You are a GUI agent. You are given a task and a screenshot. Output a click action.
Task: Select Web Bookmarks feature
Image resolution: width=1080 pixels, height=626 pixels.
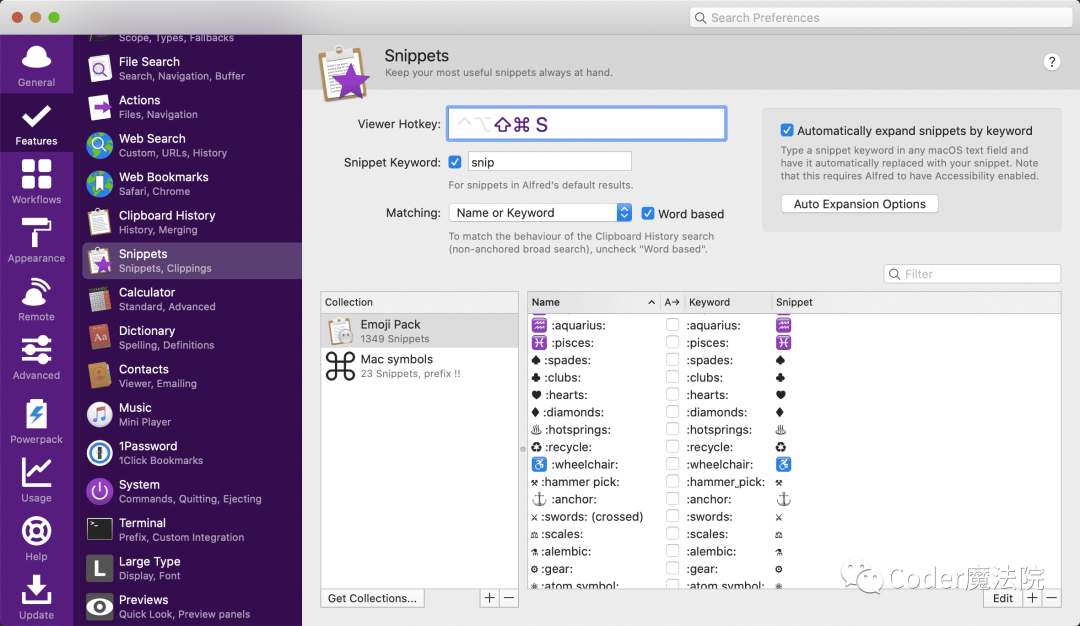[x=192, y=184]
